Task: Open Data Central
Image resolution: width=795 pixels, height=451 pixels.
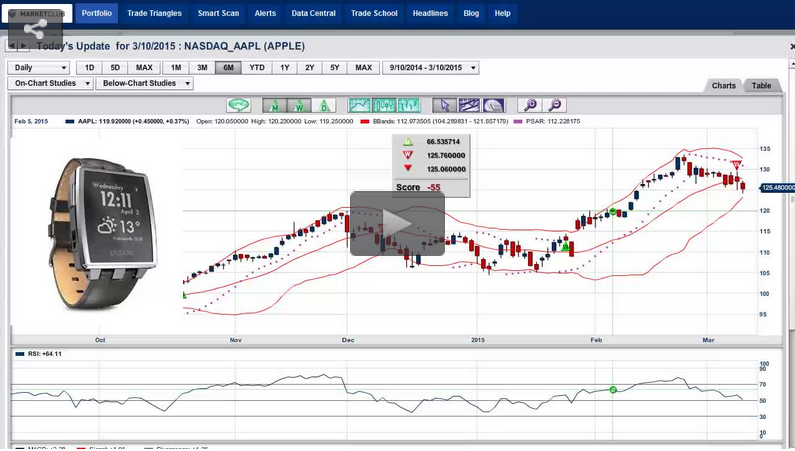Action: pos(313,13)
